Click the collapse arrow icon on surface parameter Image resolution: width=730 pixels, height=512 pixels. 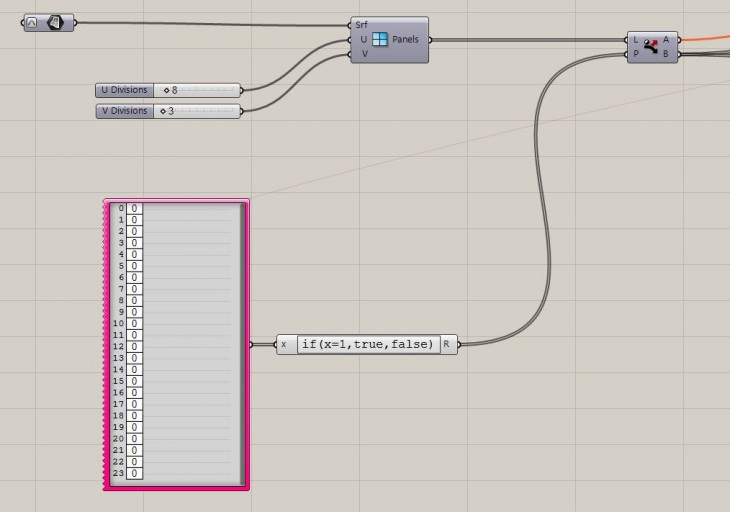[33, 22]
